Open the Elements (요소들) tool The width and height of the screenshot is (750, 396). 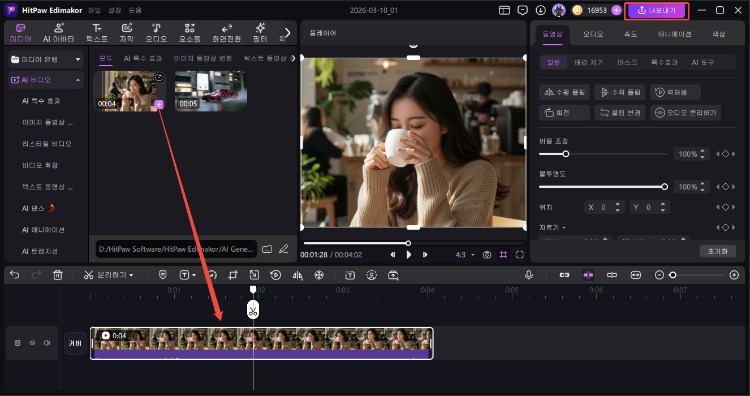tap(189, 33)
